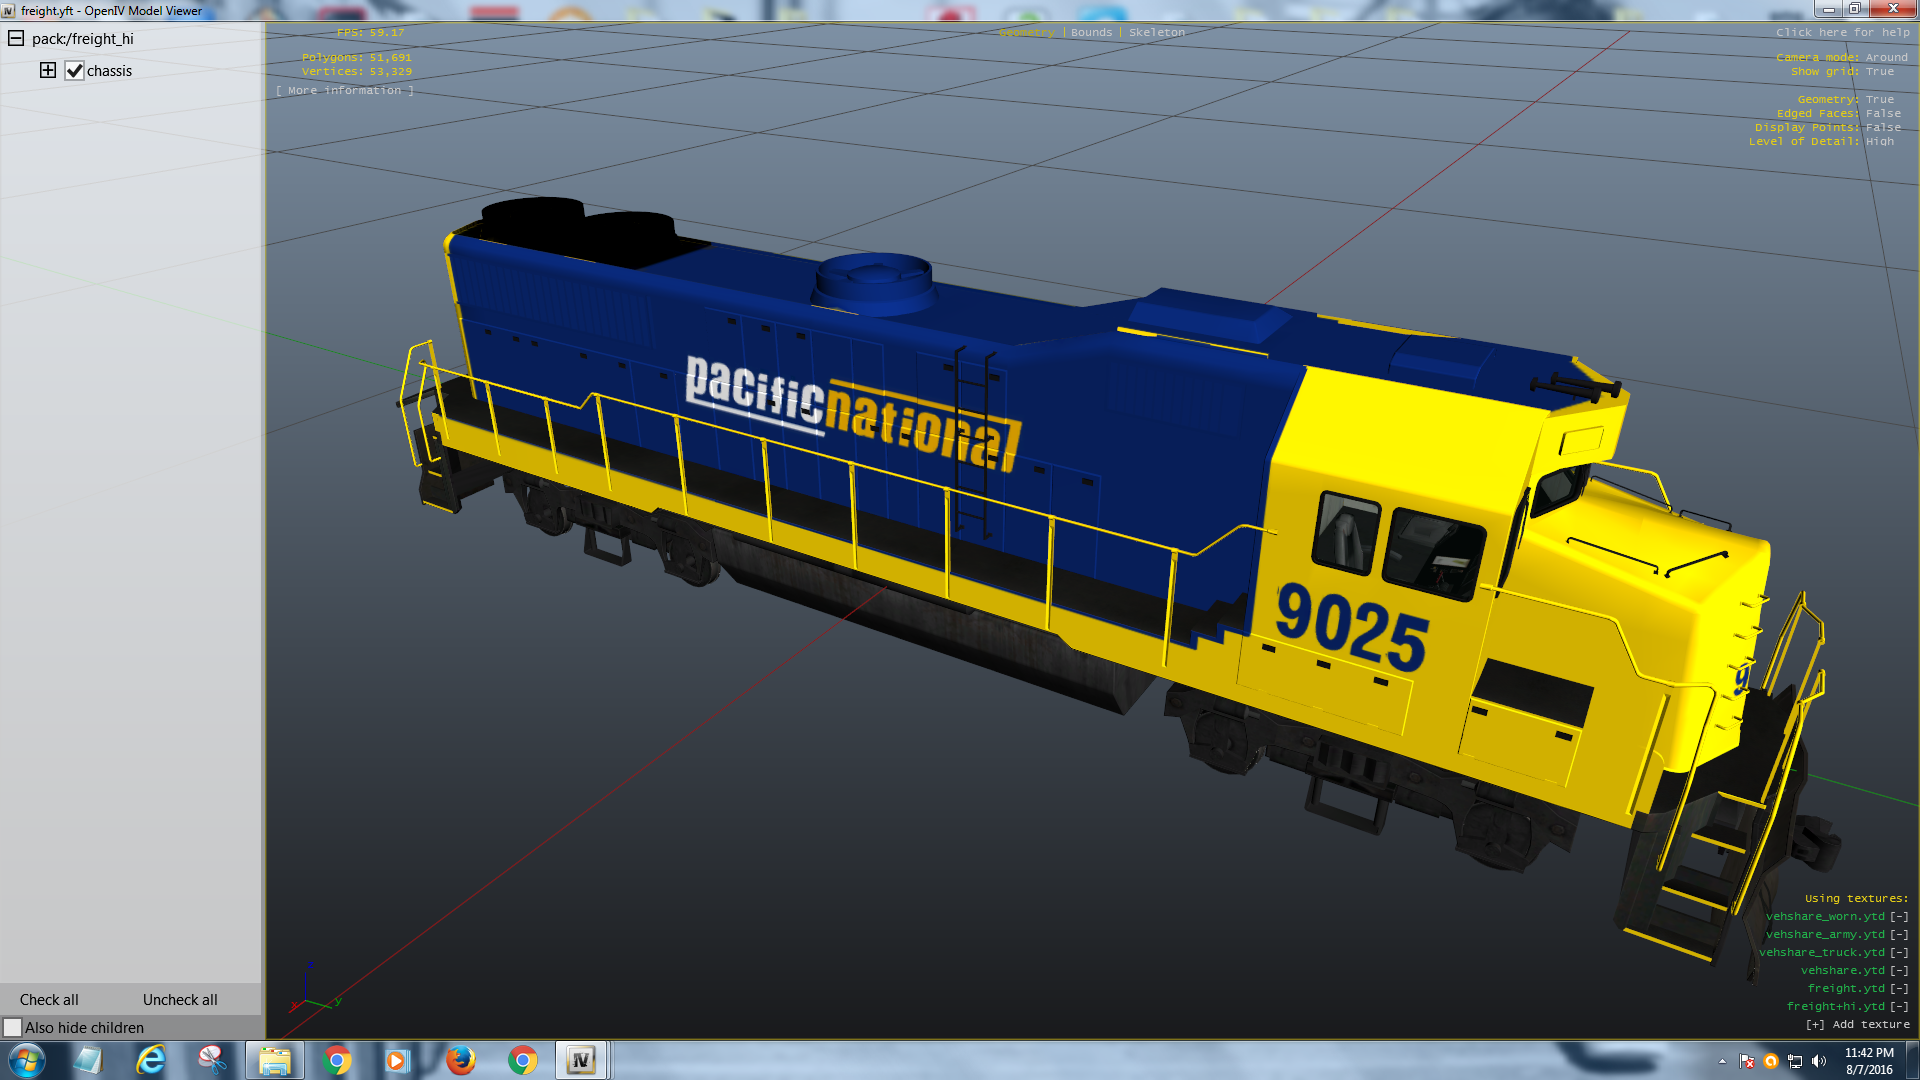The width and height of the screenshot is (1920, 1080).
Task: Expand the chassis tree node
Action: (48, 70)
